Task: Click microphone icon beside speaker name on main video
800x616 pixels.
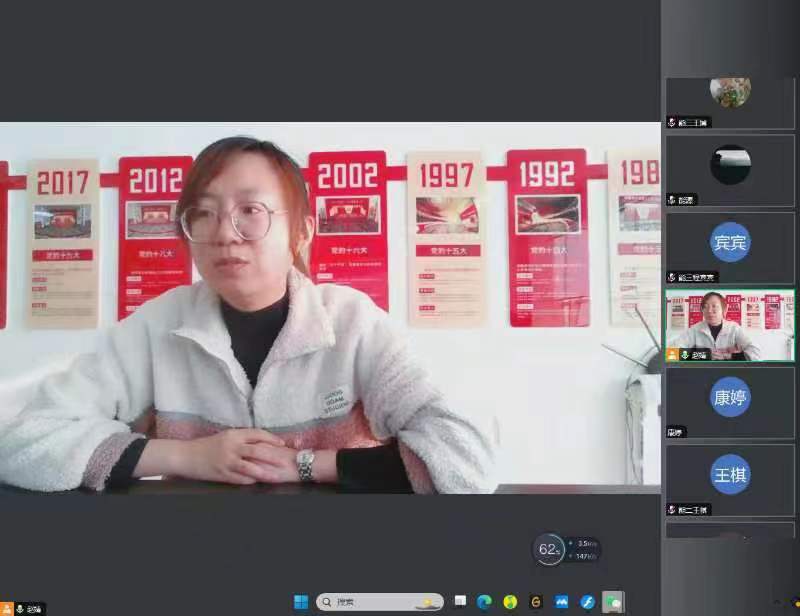Action: pyautogui.click(x=19, y=608)
